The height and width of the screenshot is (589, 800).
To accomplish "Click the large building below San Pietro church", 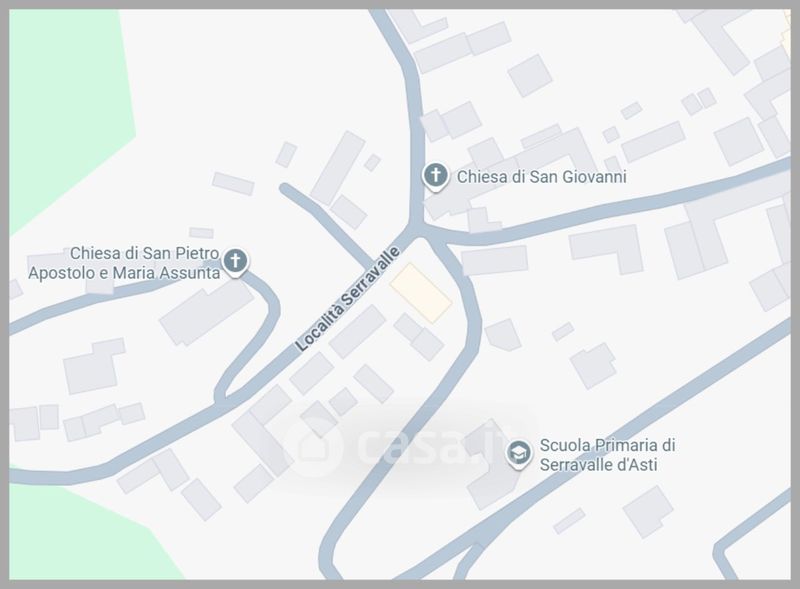I will click(x=207, y=312).
